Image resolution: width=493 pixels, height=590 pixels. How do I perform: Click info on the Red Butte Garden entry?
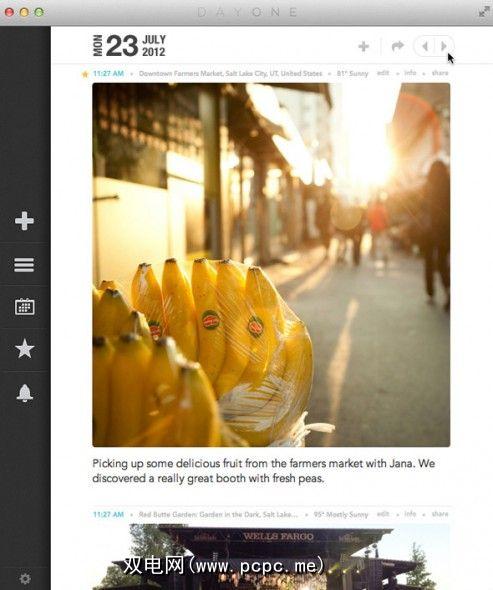click(x=410, y=514)
